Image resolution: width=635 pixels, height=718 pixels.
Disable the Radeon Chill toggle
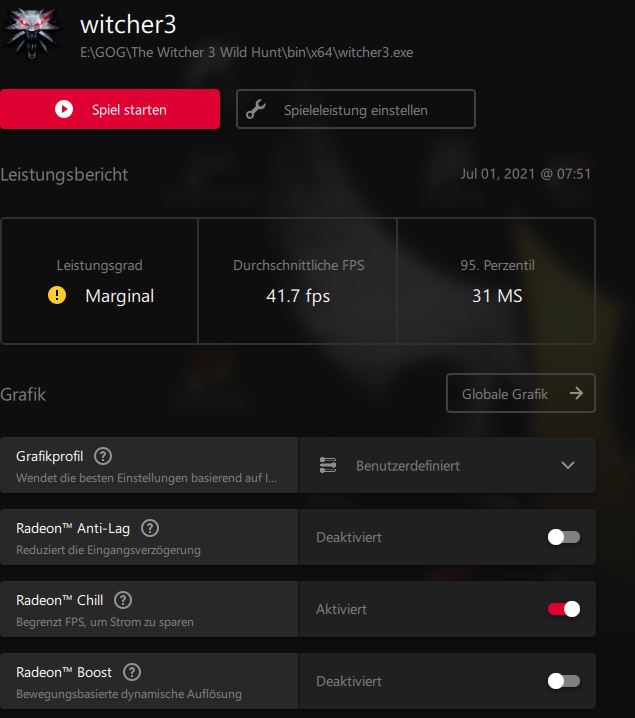tap(564, 609)
